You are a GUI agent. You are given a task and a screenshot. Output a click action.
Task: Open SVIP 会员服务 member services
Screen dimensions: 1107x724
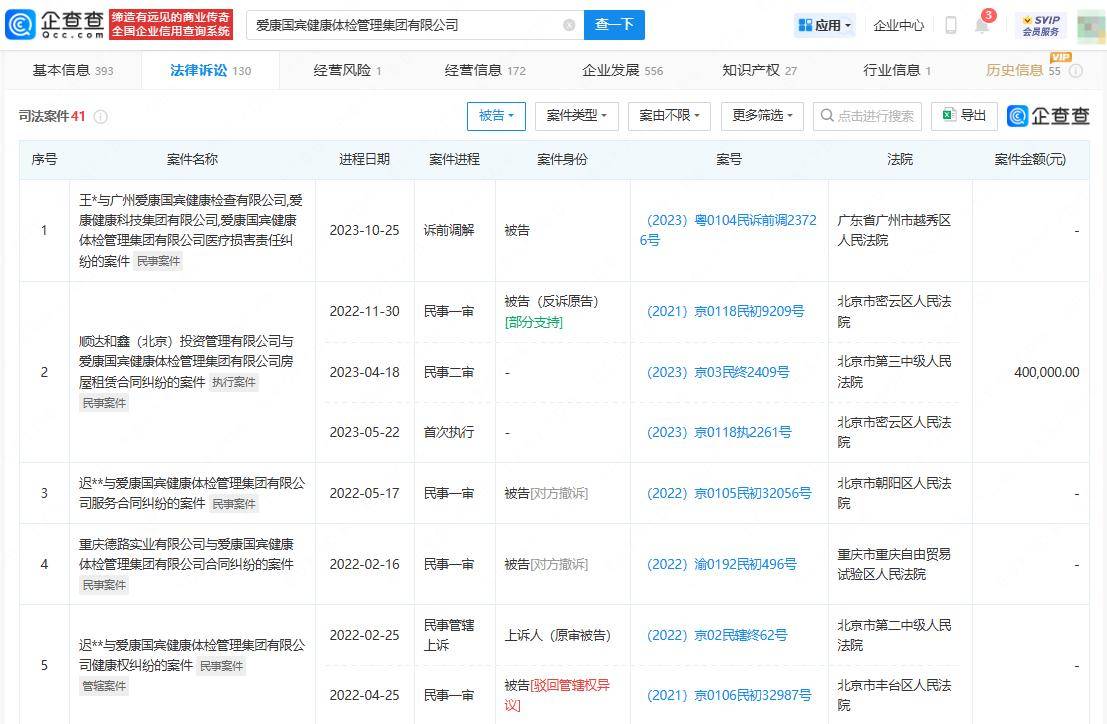1040,25
